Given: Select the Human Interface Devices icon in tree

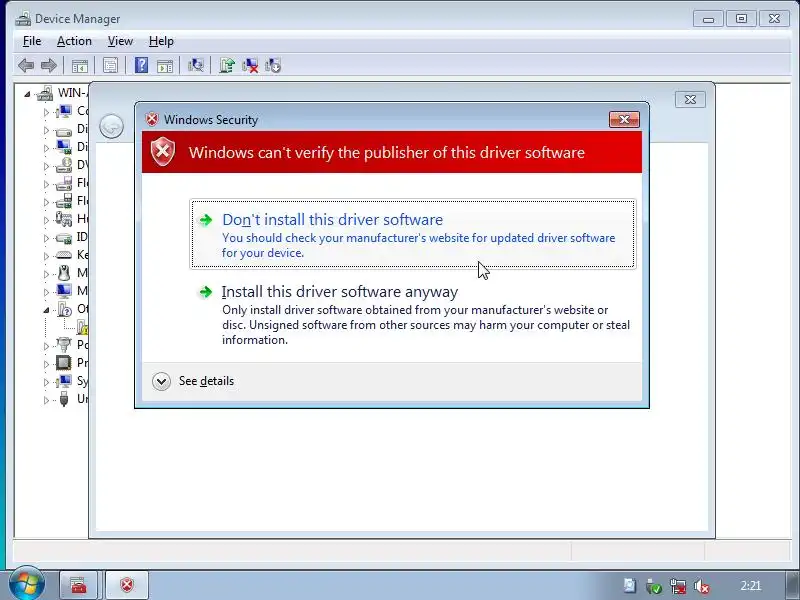Looking at the screenshot, I should click(64, 219).
